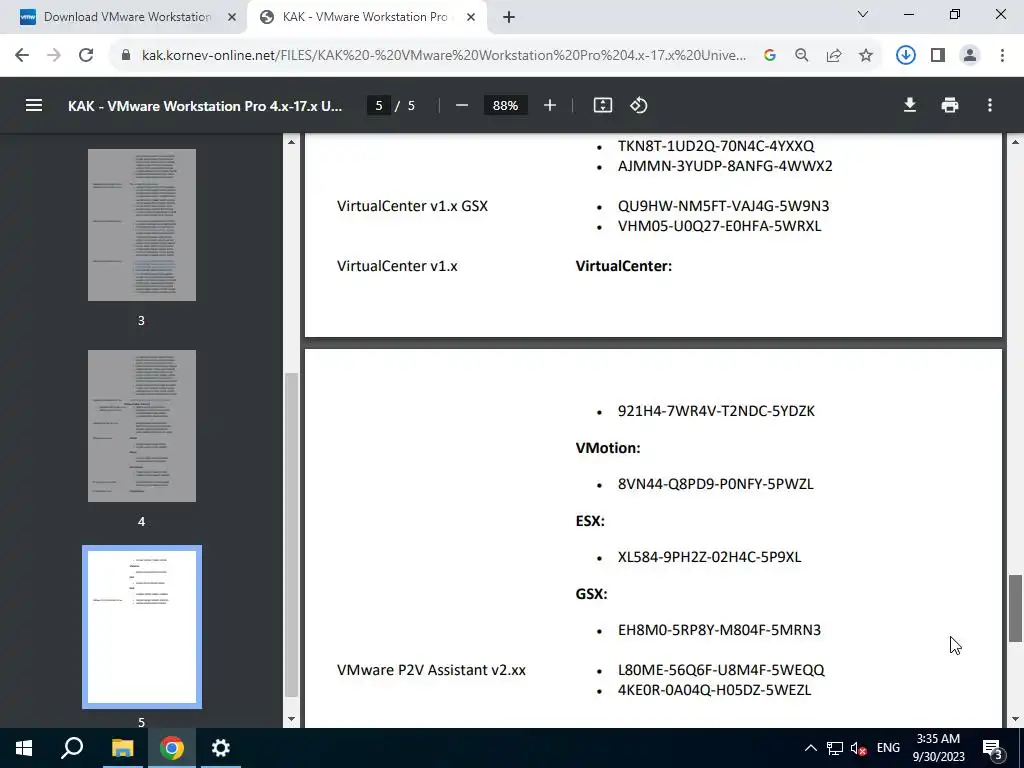Open the notification center icon
Image resolution: width=1024 pixels, height=768 pixels.
pyautogui.click(x=993, y=749)
